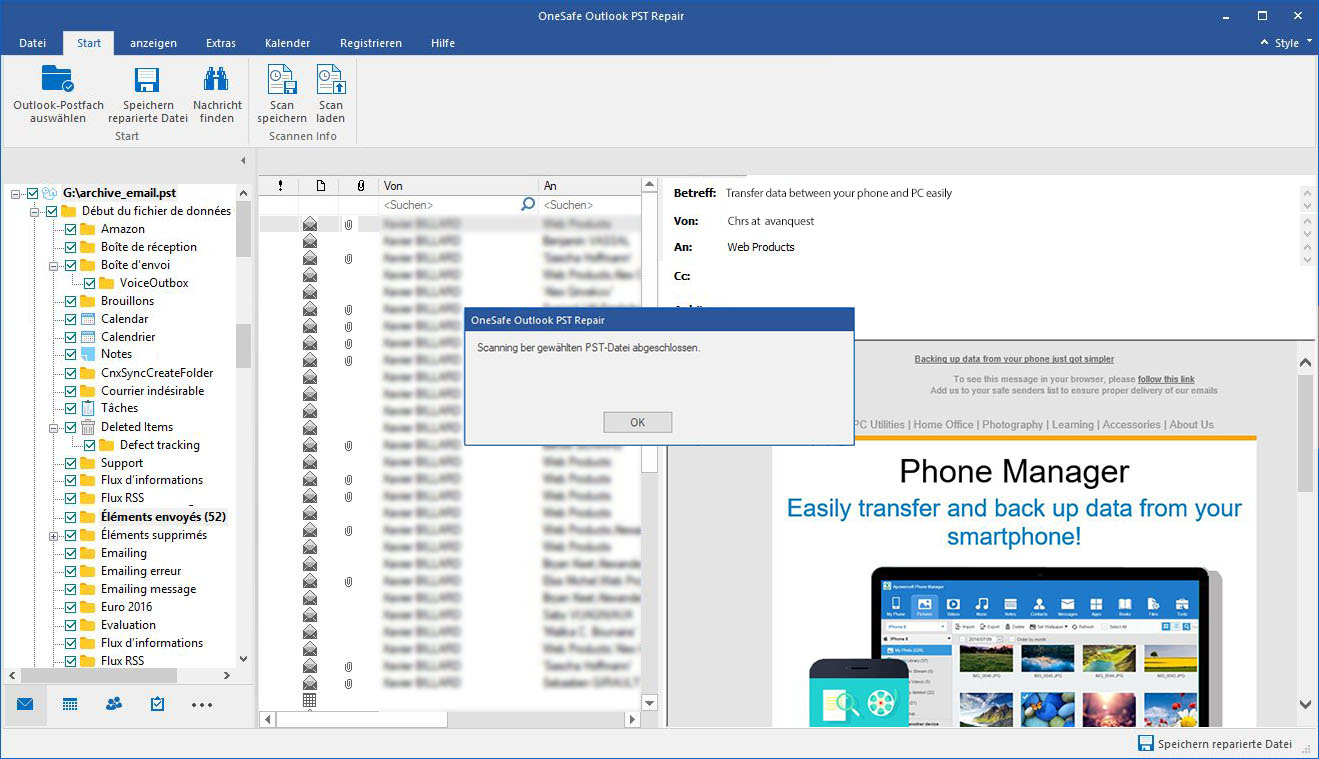Uncheck the Defect tracking checkbox
The width and height of the screenshot is (1319, 759).
pos(90,445)
